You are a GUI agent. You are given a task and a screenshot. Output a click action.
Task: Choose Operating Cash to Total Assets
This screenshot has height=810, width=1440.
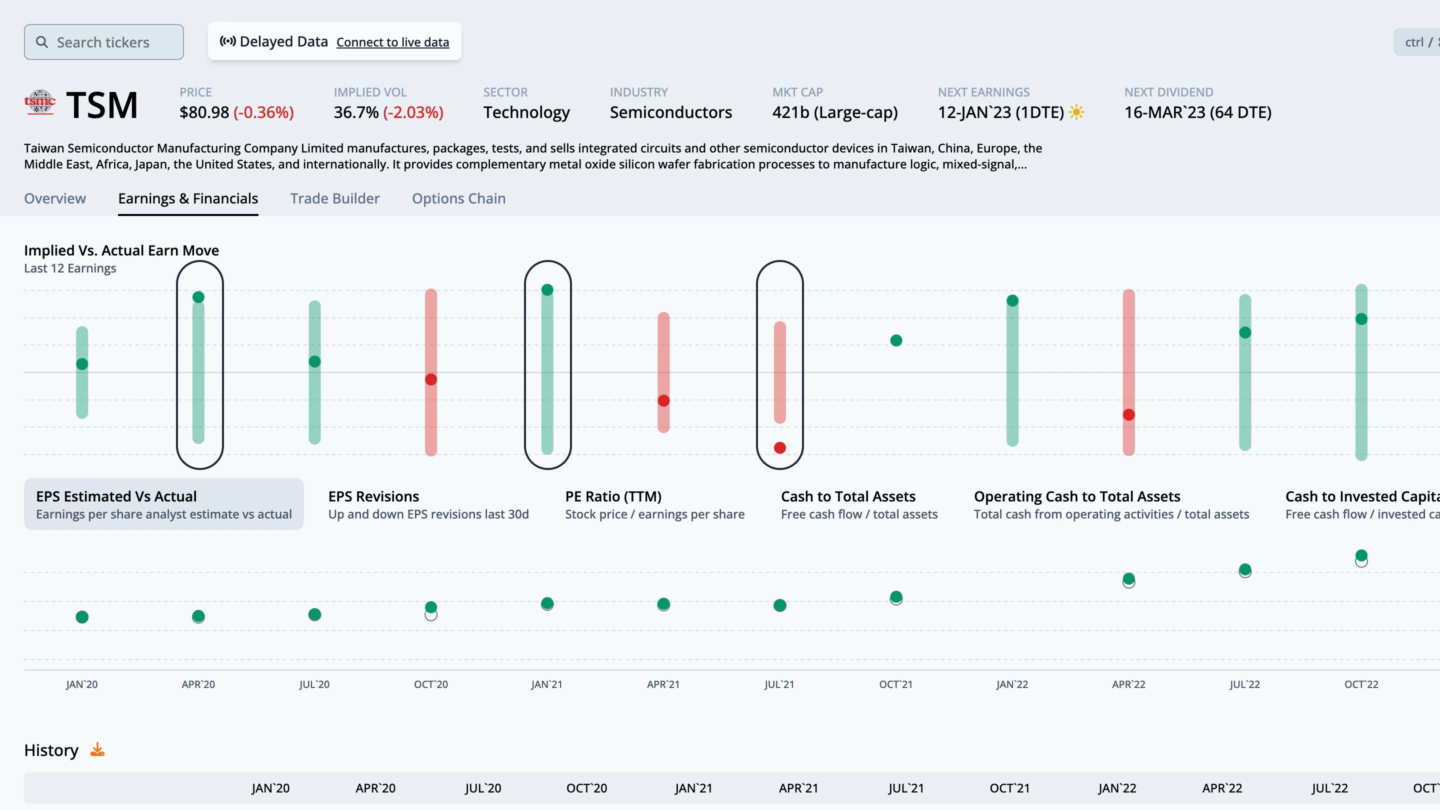(1111, 504)
